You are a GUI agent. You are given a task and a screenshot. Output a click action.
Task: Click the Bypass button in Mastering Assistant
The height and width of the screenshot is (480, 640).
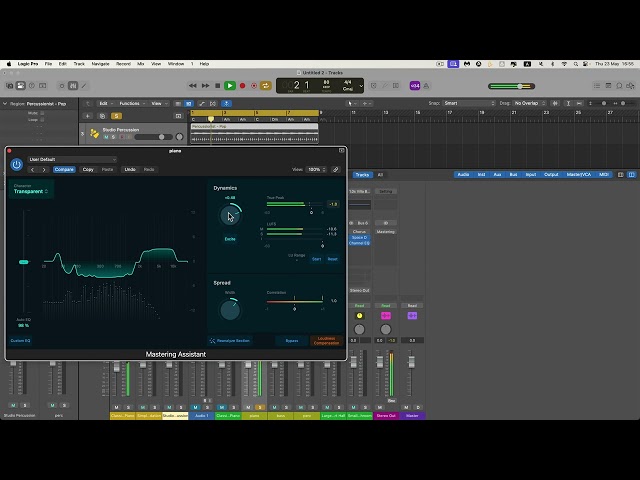coord(292,340)
